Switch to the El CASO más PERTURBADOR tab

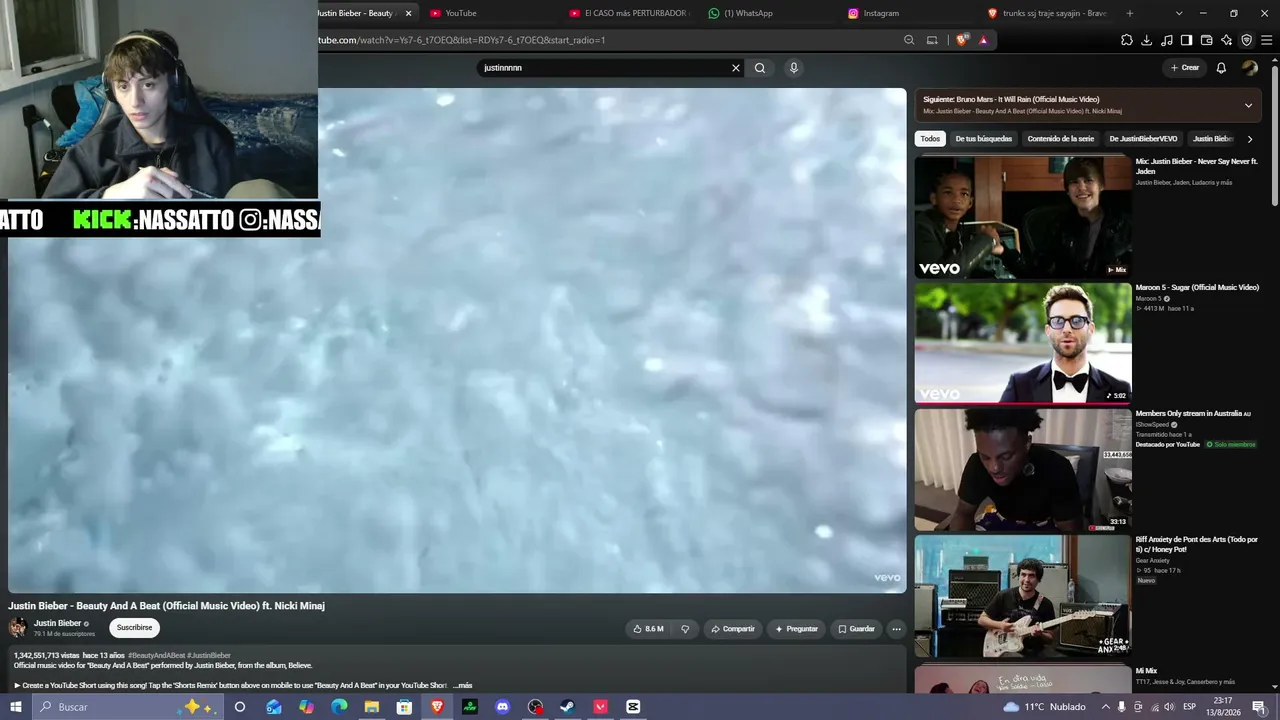pyautogui.click(x=627, y=13)
